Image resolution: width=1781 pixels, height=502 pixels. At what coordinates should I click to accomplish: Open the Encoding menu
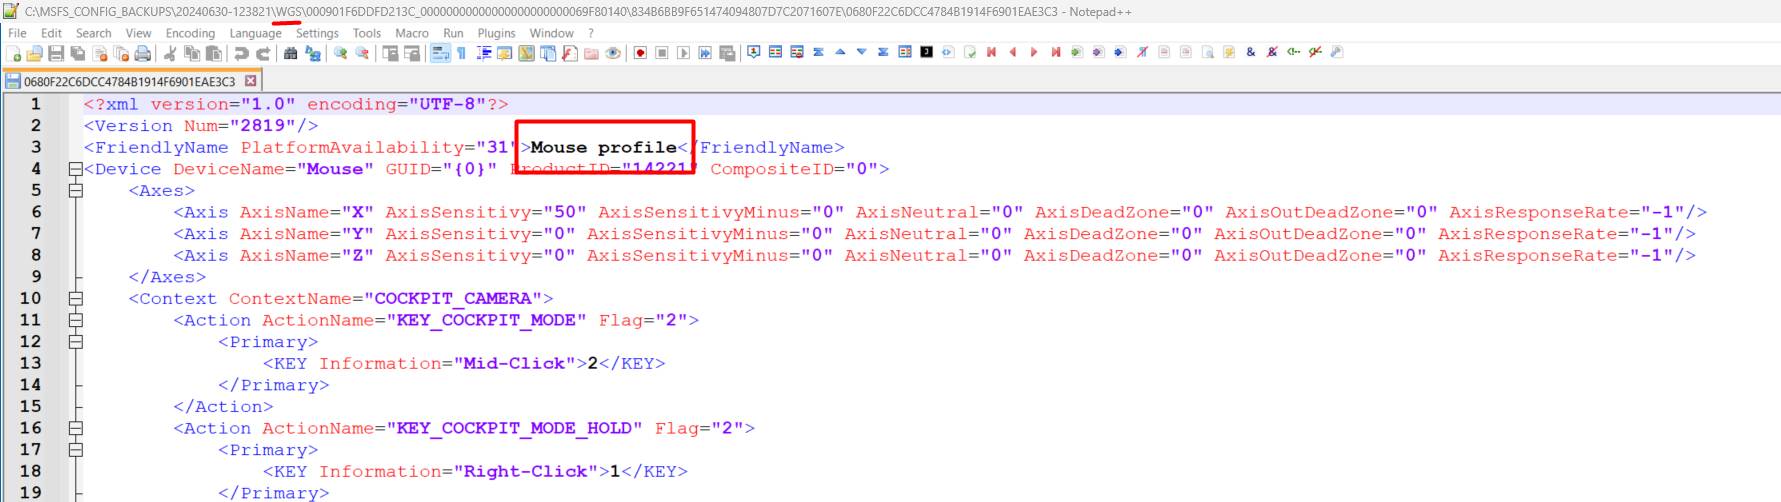(x=190, y=33)
